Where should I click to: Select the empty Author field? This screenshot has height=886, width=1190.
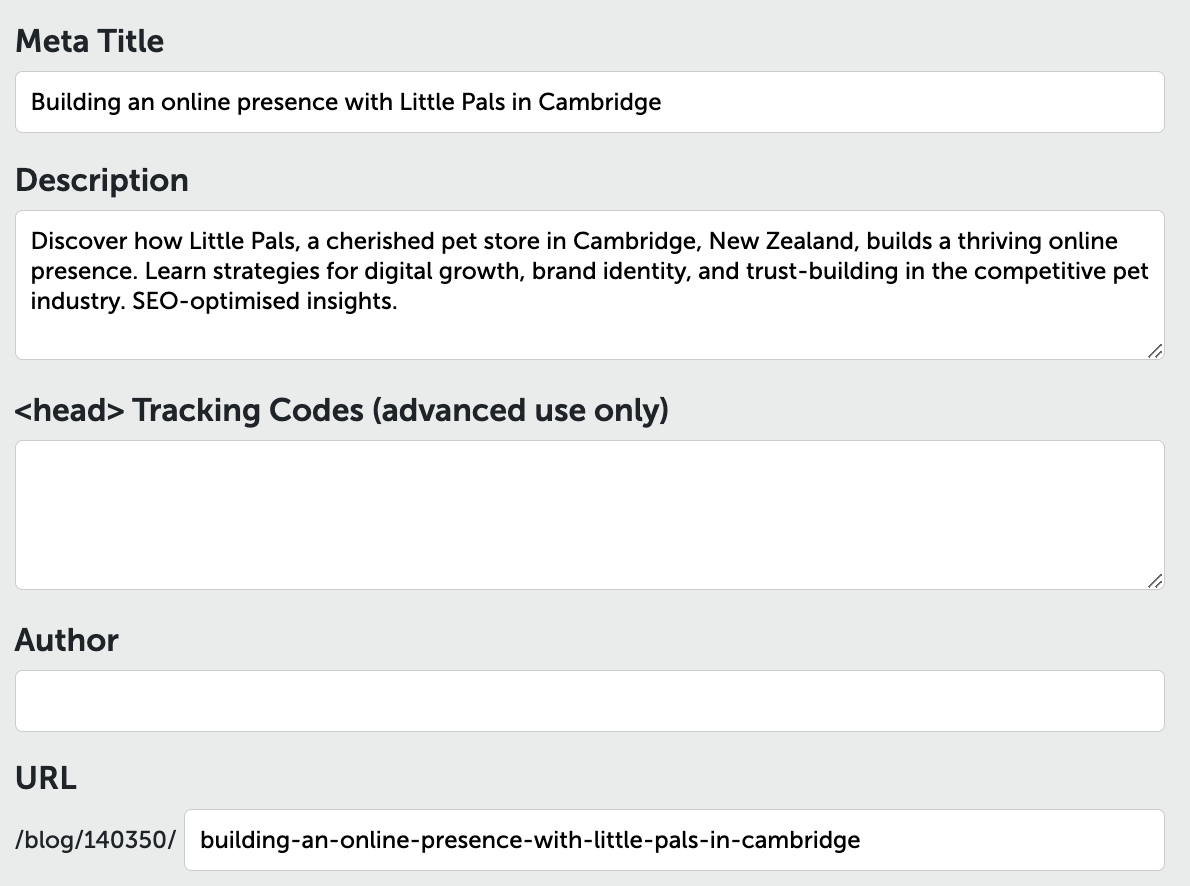click(590, 701)
